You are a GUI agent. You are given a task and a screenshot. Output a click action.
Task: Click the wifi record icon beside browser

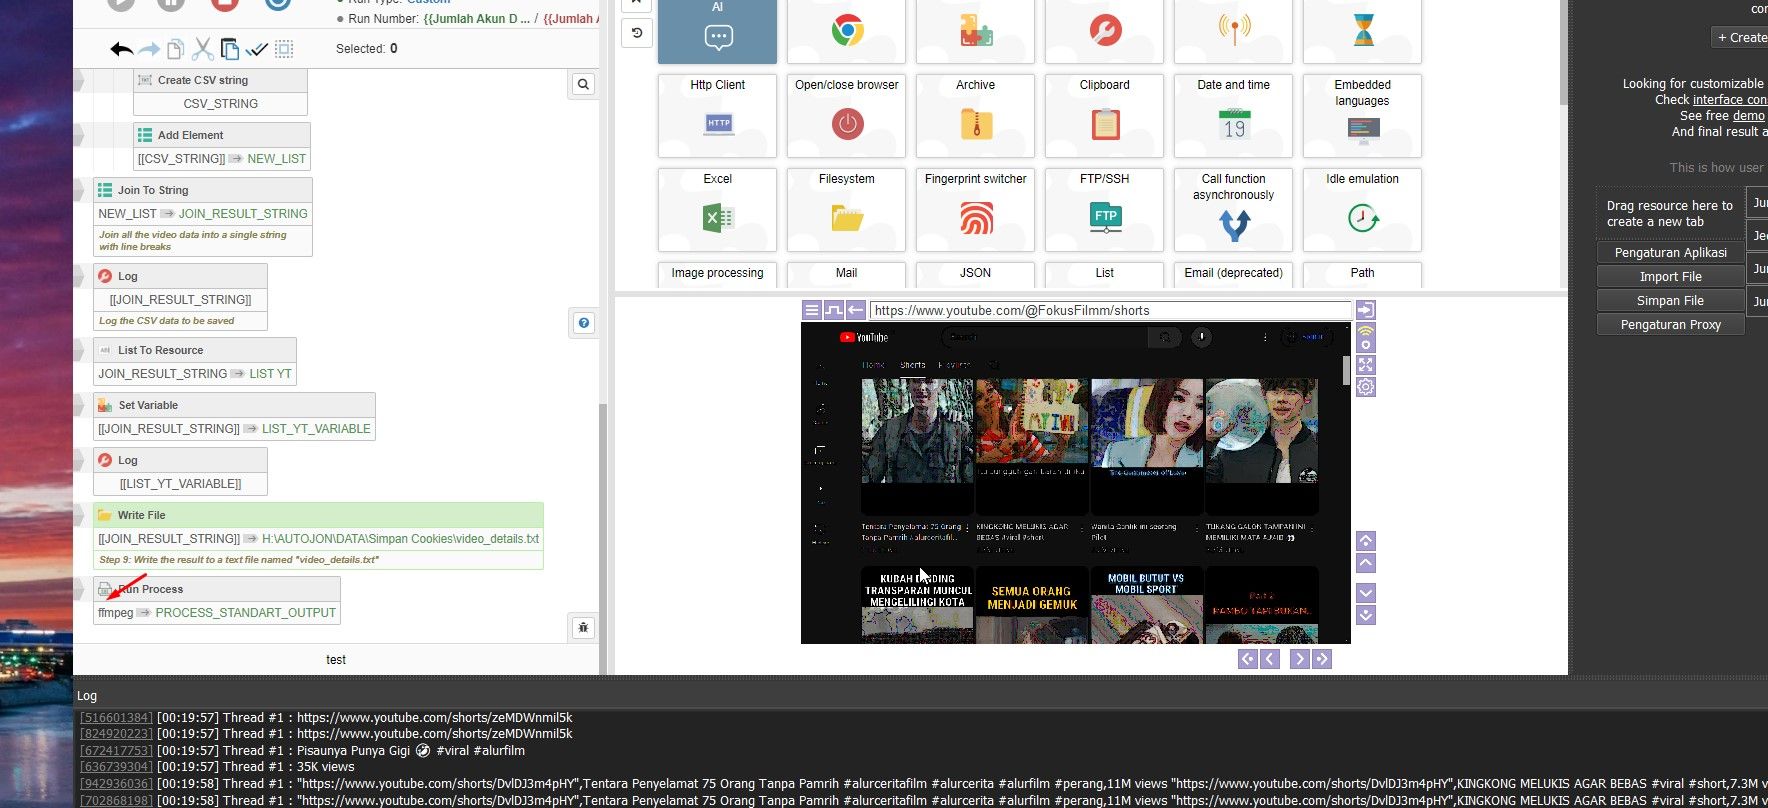click(1366, 338)
